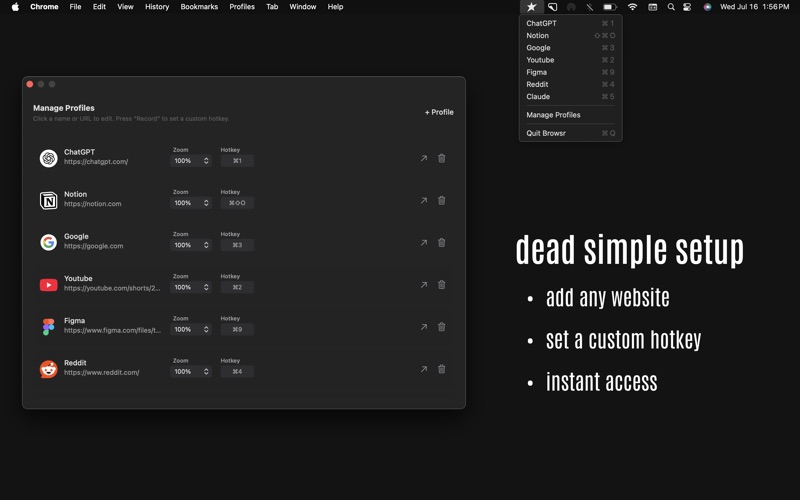Screen dimensions: 800x500
Task: Record ChatGPT hotkey ⌘1 field
Action: point(237,161)
